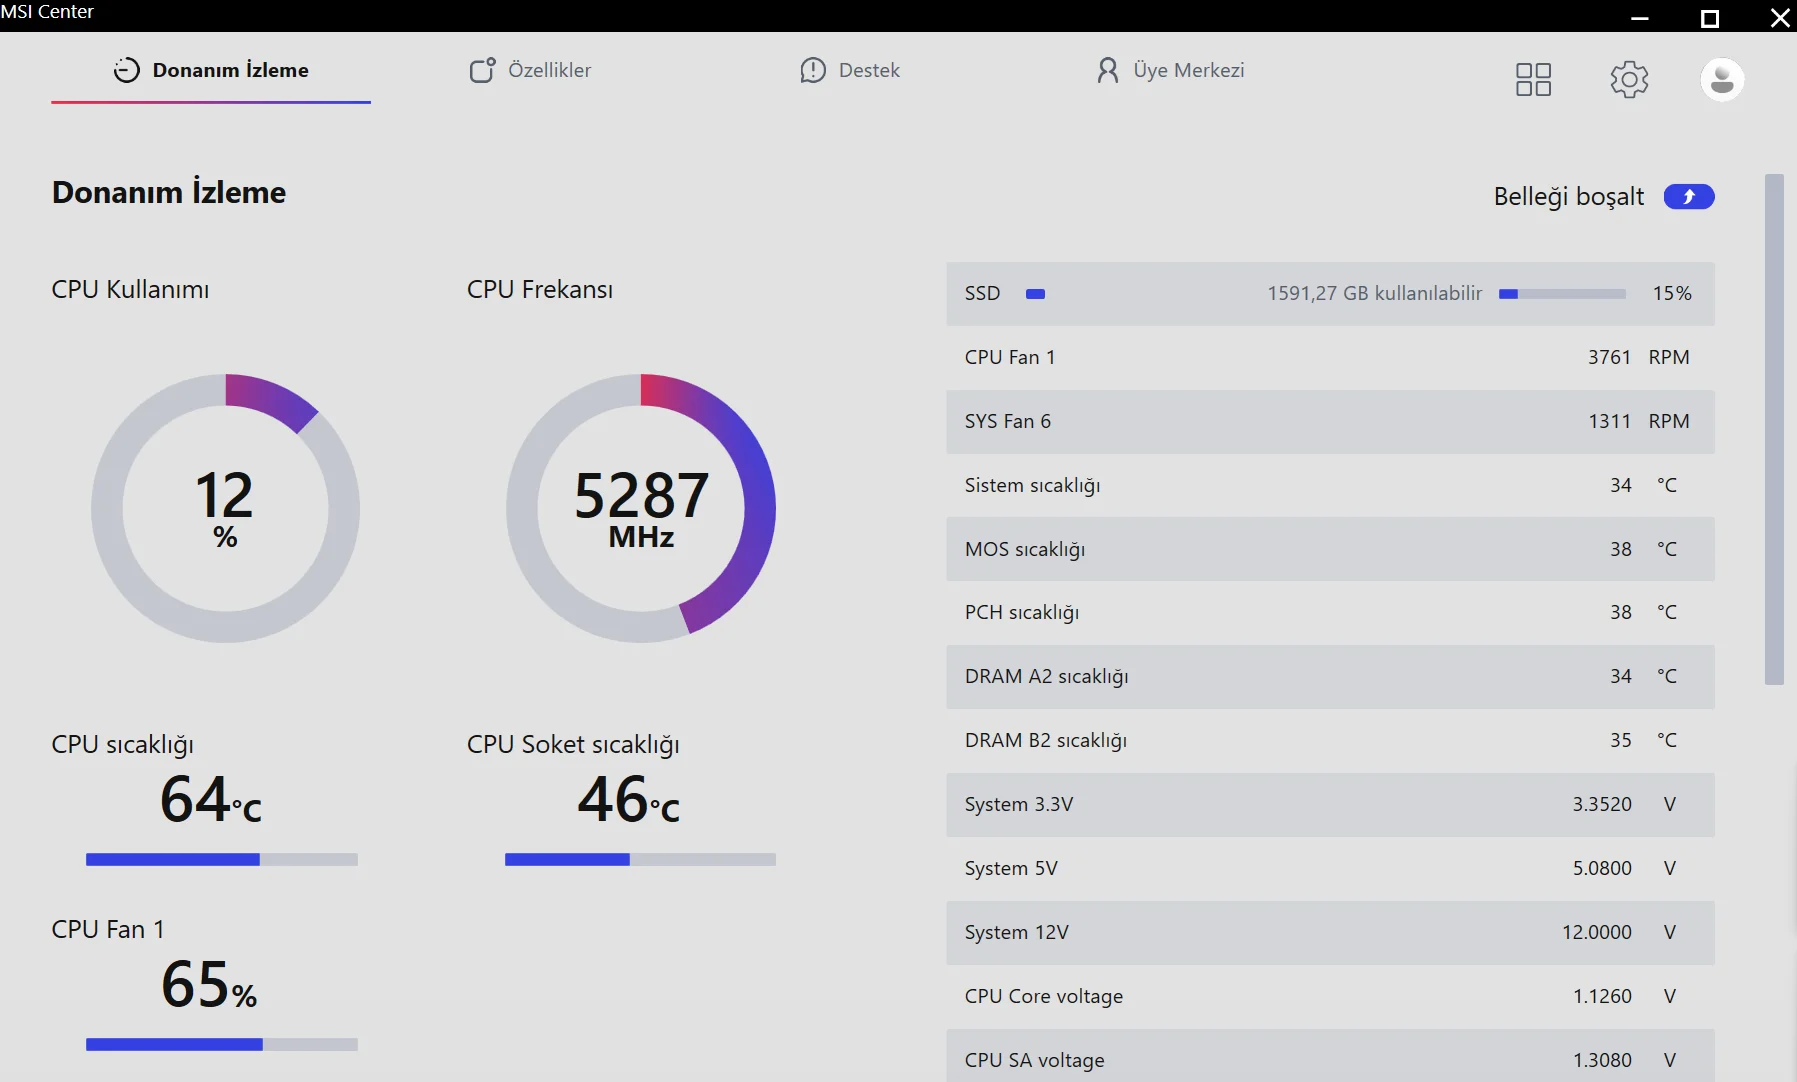1797x1082 pixels.
Task: Select the SYS Fan 6 row
Action: (x=1330, y=421)
